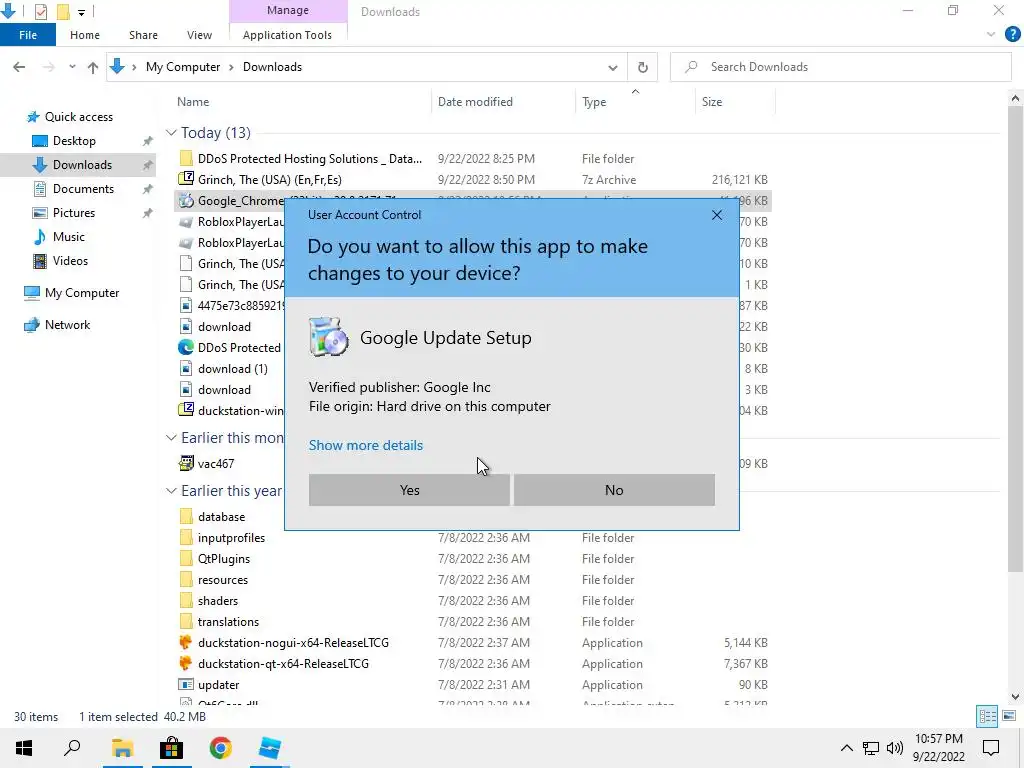Go up one folder level
Image resolution: width=1024 pixels, height=768 pixels.
point(93,67)
